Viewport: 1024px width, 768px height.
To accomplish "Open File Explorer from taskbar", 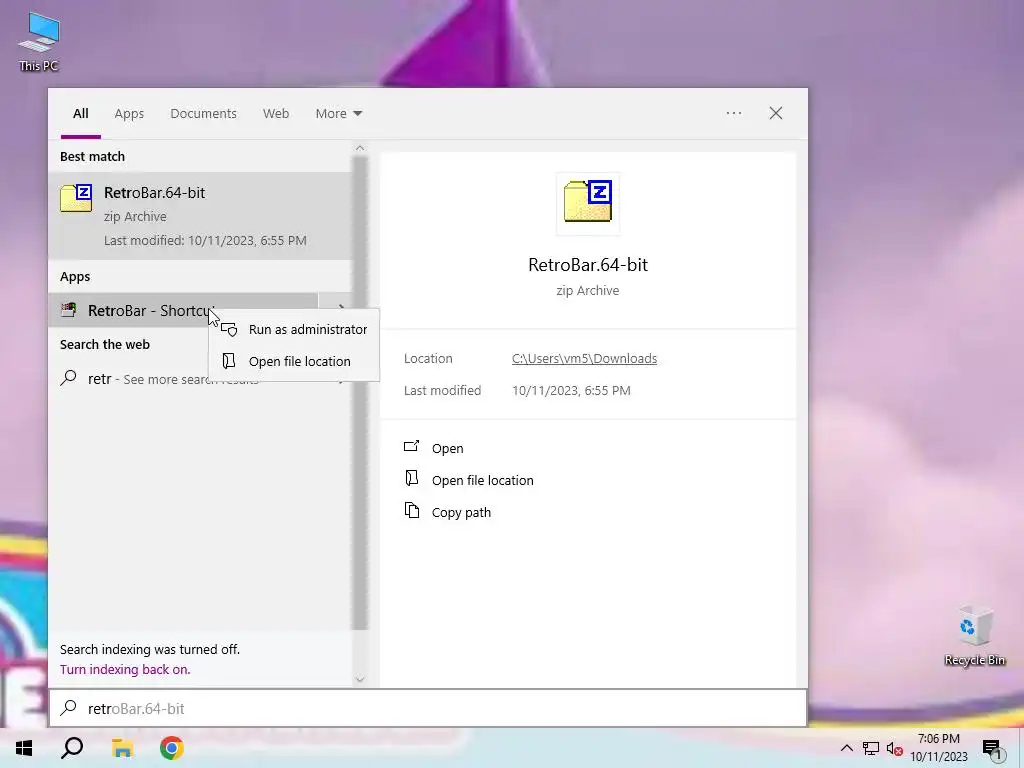I will (122, 748).
